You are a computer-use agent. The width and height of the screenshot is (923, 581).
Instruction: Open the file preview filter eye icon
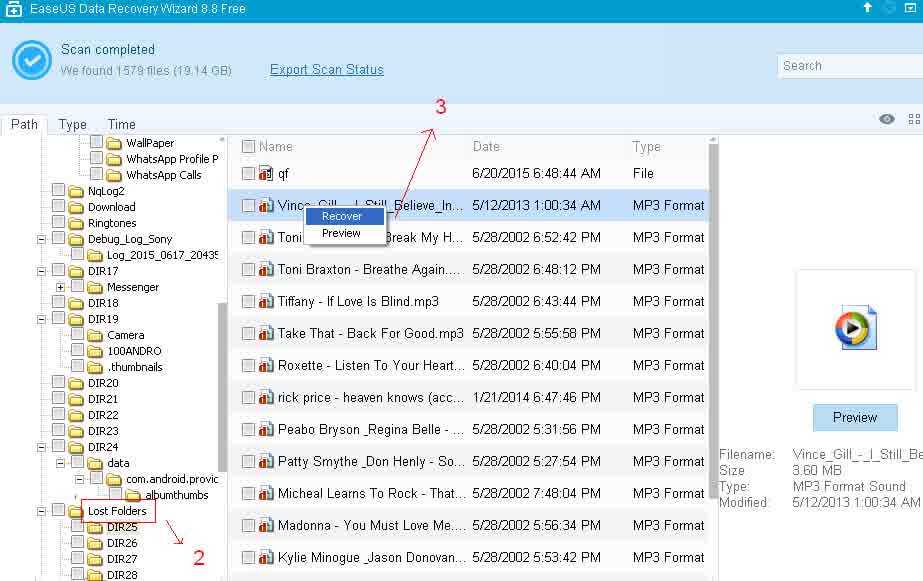[887, 119]
